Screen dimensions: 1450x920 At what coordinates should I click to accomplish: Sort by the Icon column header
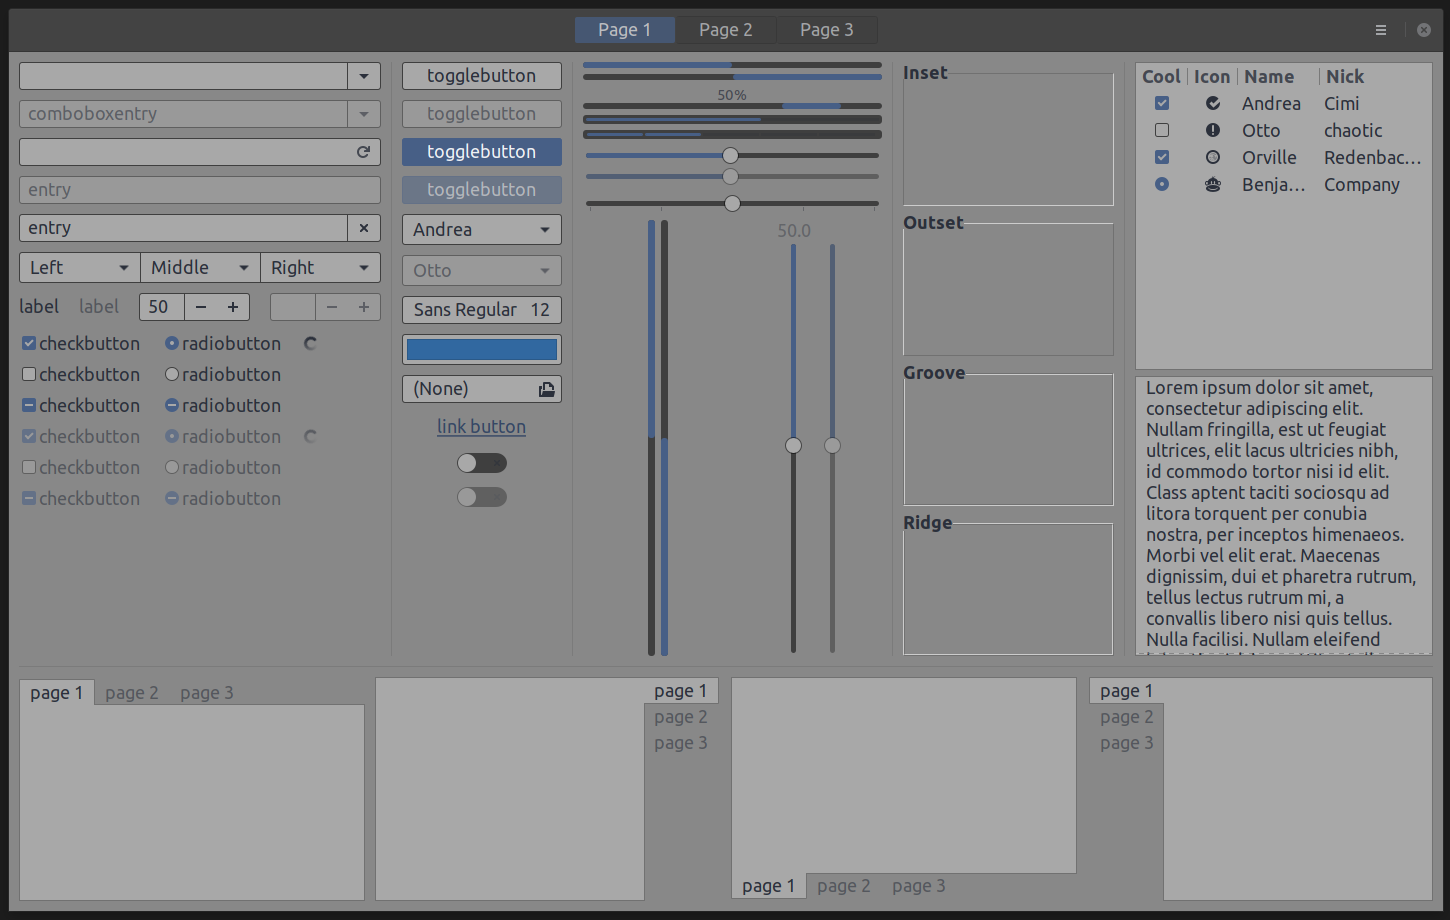pos(1212,77)
